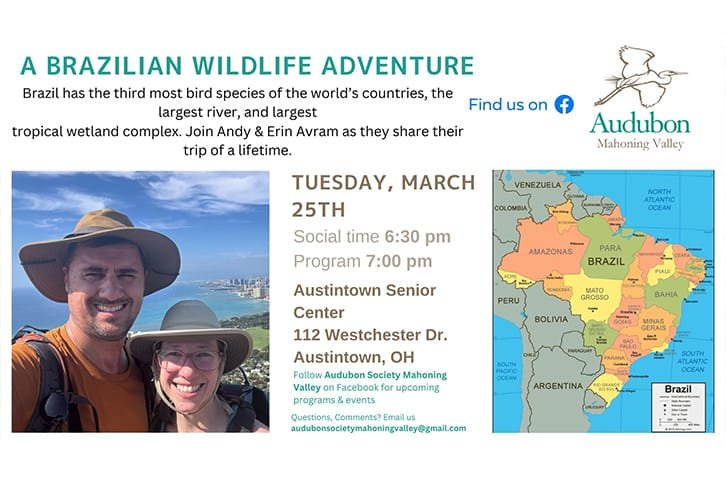726x484 pixels.
Task: Click the 'Audubon Society Mahoning Valley' Facebook text
Action: coord(370,381)
